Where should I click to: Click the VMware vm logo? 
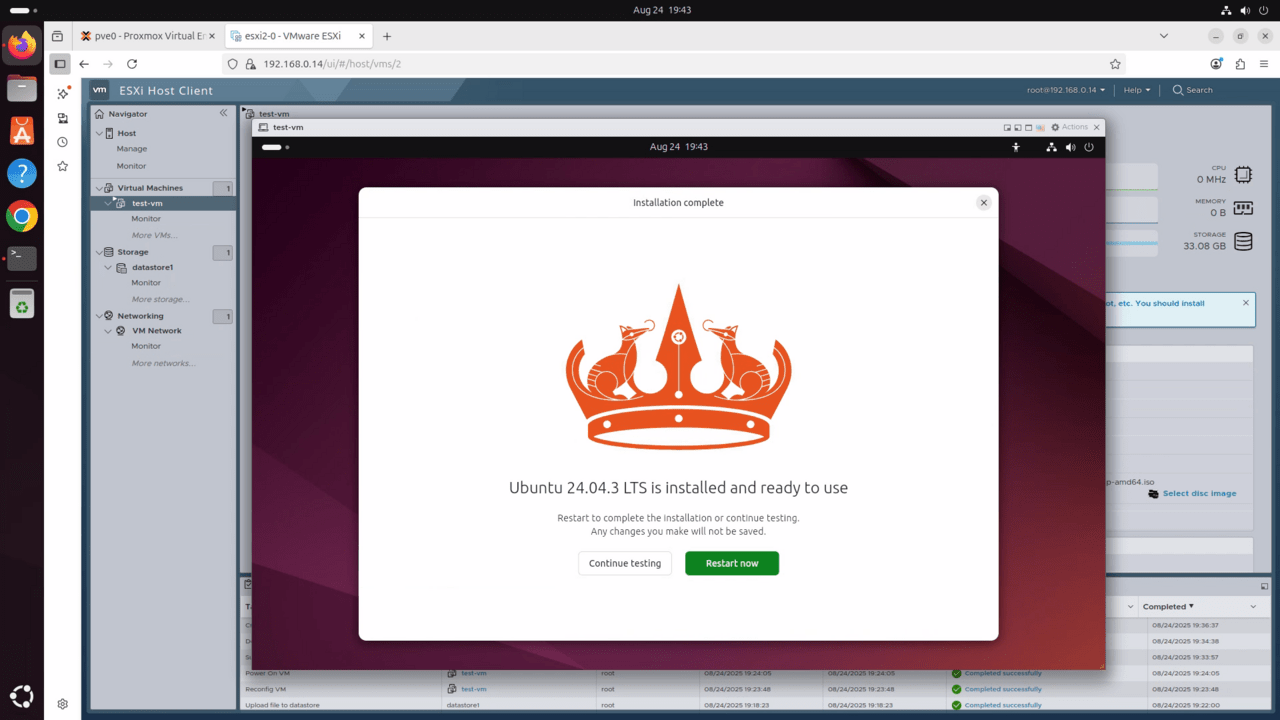coord(100,90)
